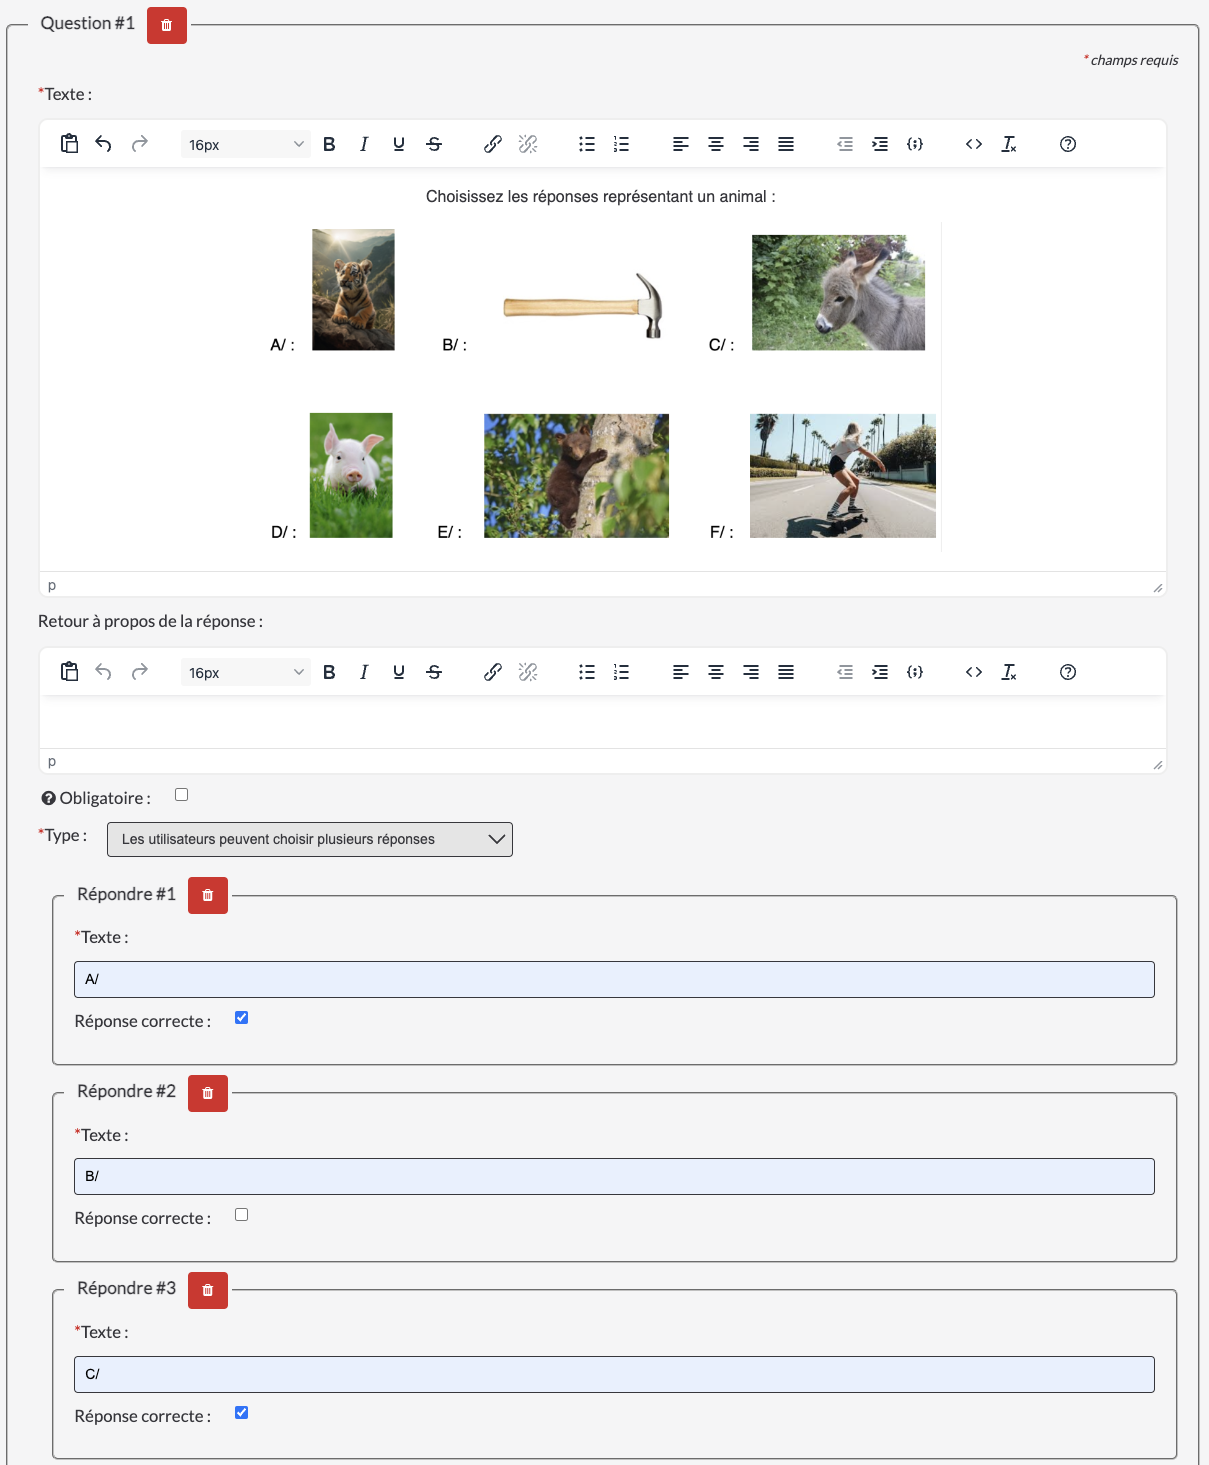Insert bullet list in Texte editor
The width and height of the screenshot is (1209, 1465).
tap(587, 144)
